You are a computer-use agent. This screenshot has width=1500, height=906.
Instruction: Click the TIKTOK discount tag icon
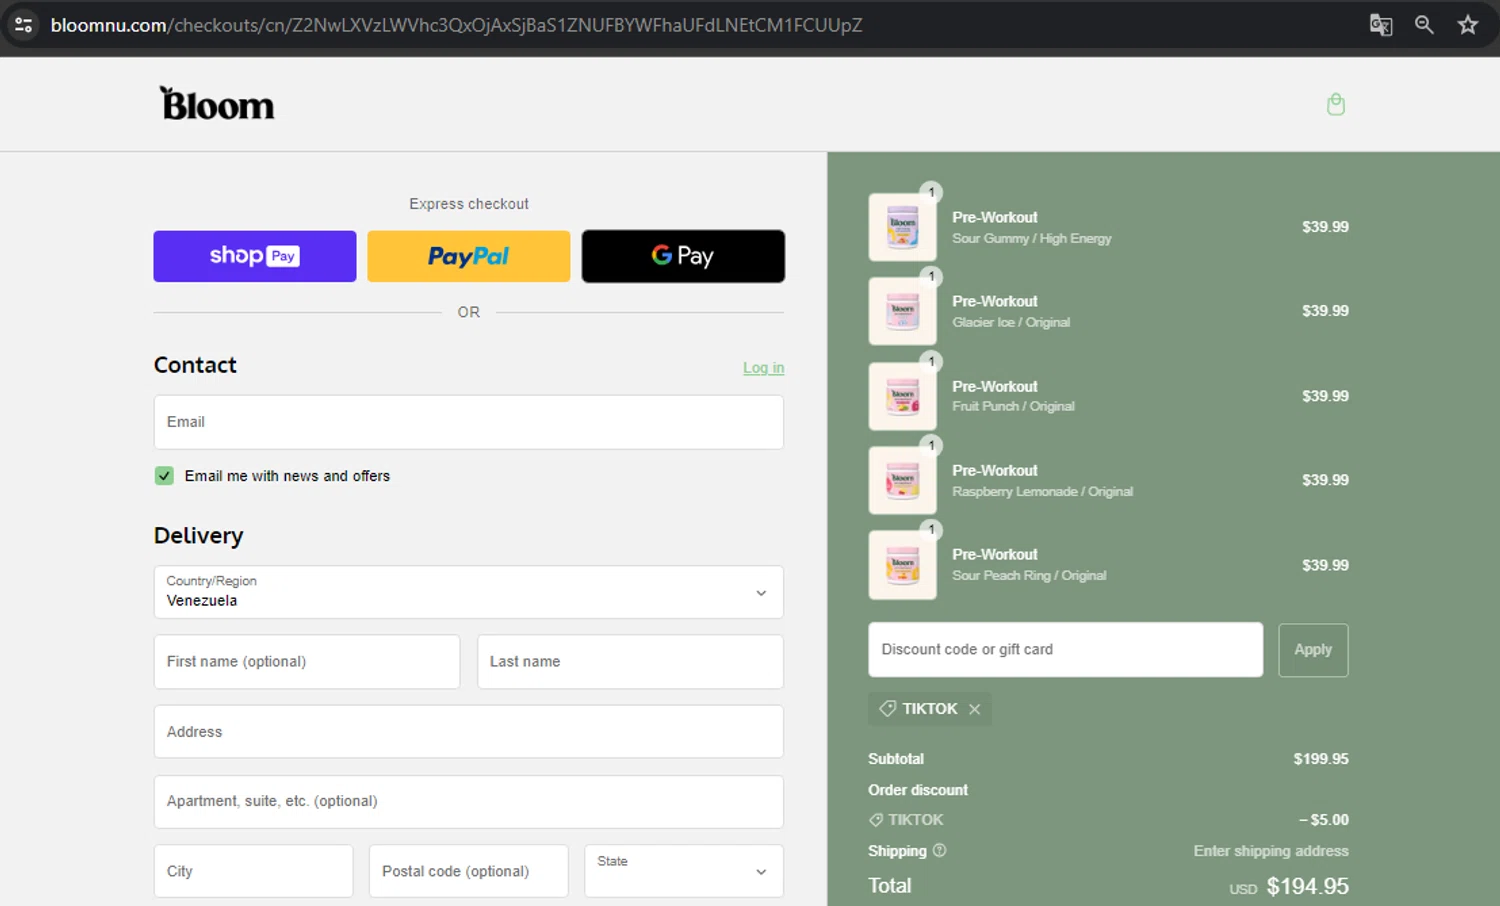coord(887,708)
